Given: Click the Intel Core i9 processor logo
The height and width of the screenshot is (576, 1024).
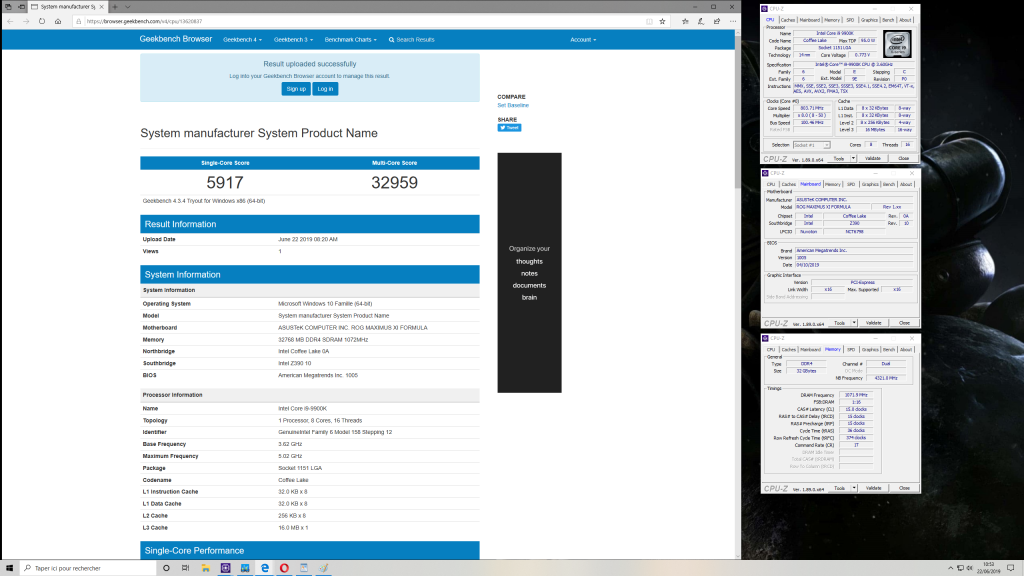Looking at the screenshot, I should point(897,44).
